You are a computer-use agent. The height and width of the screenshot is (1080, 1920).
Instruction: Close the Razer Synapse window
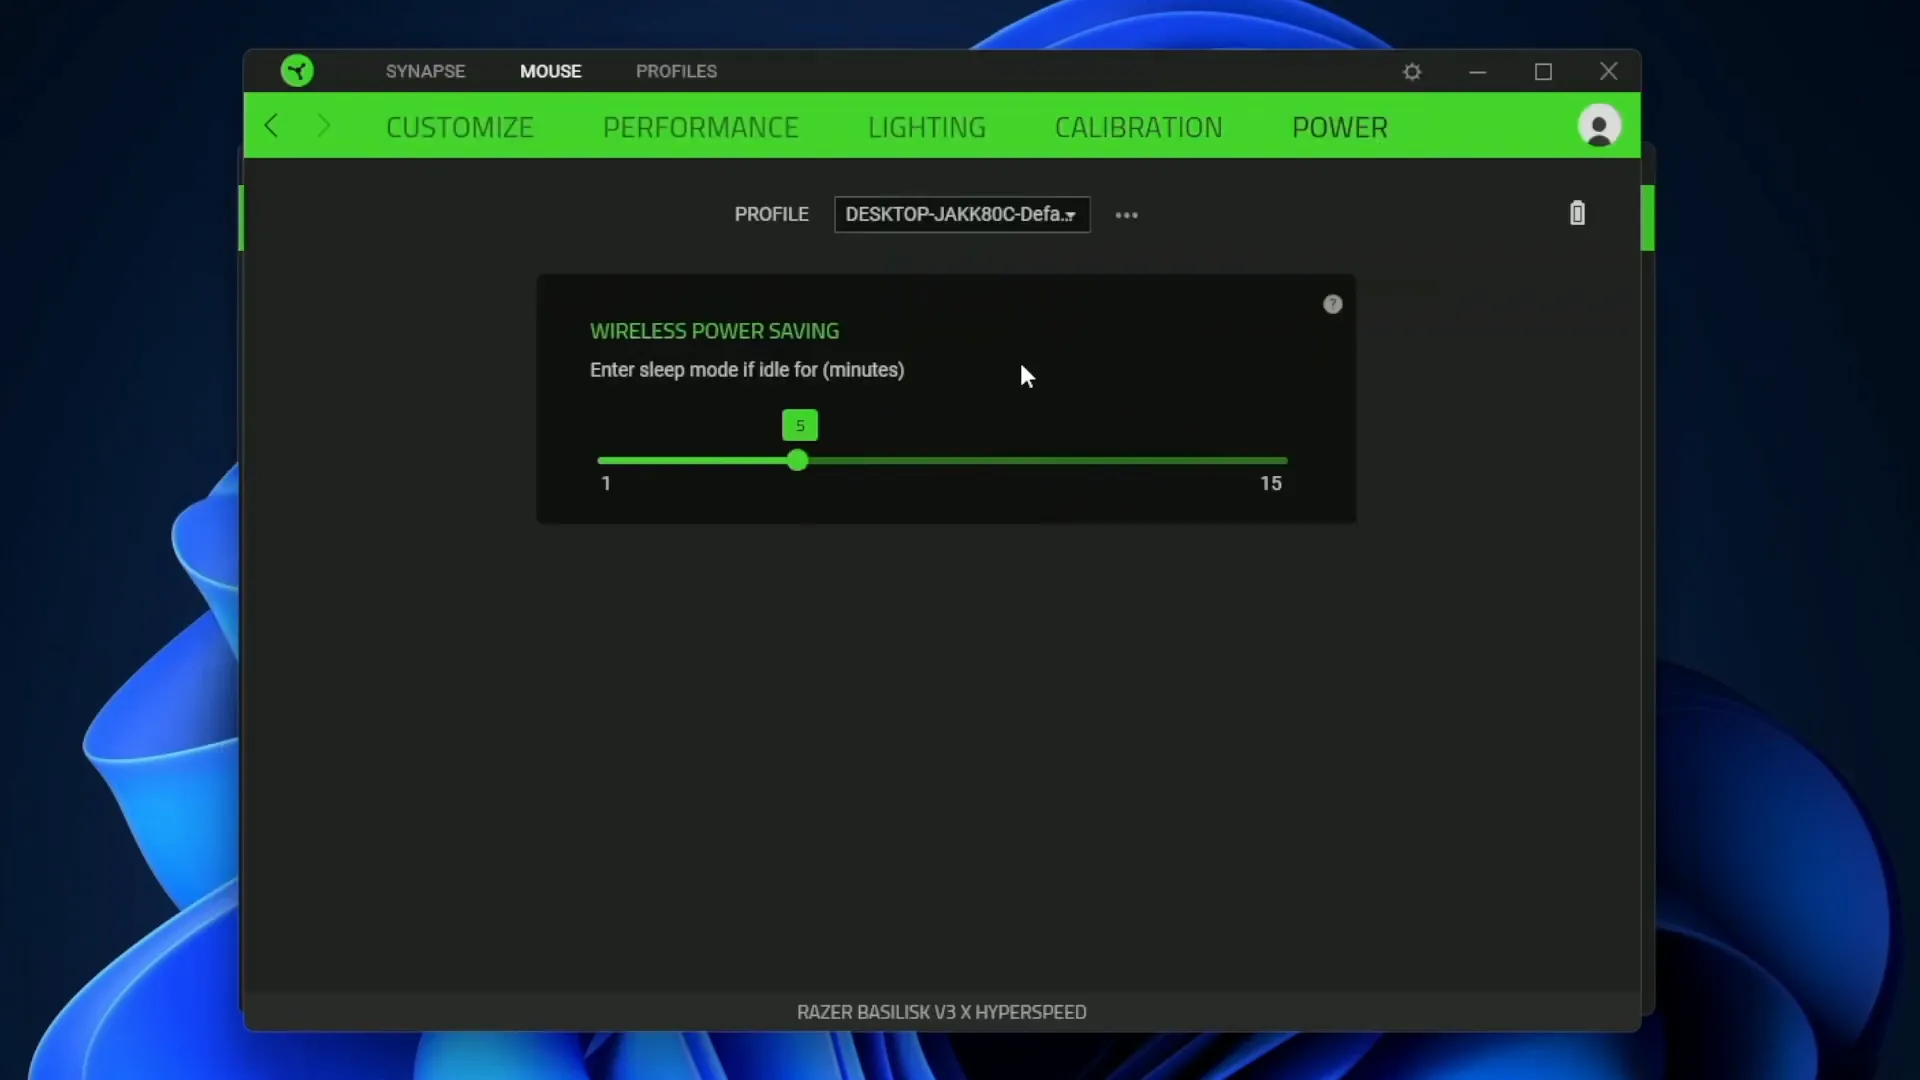[x=1608, y=71]
